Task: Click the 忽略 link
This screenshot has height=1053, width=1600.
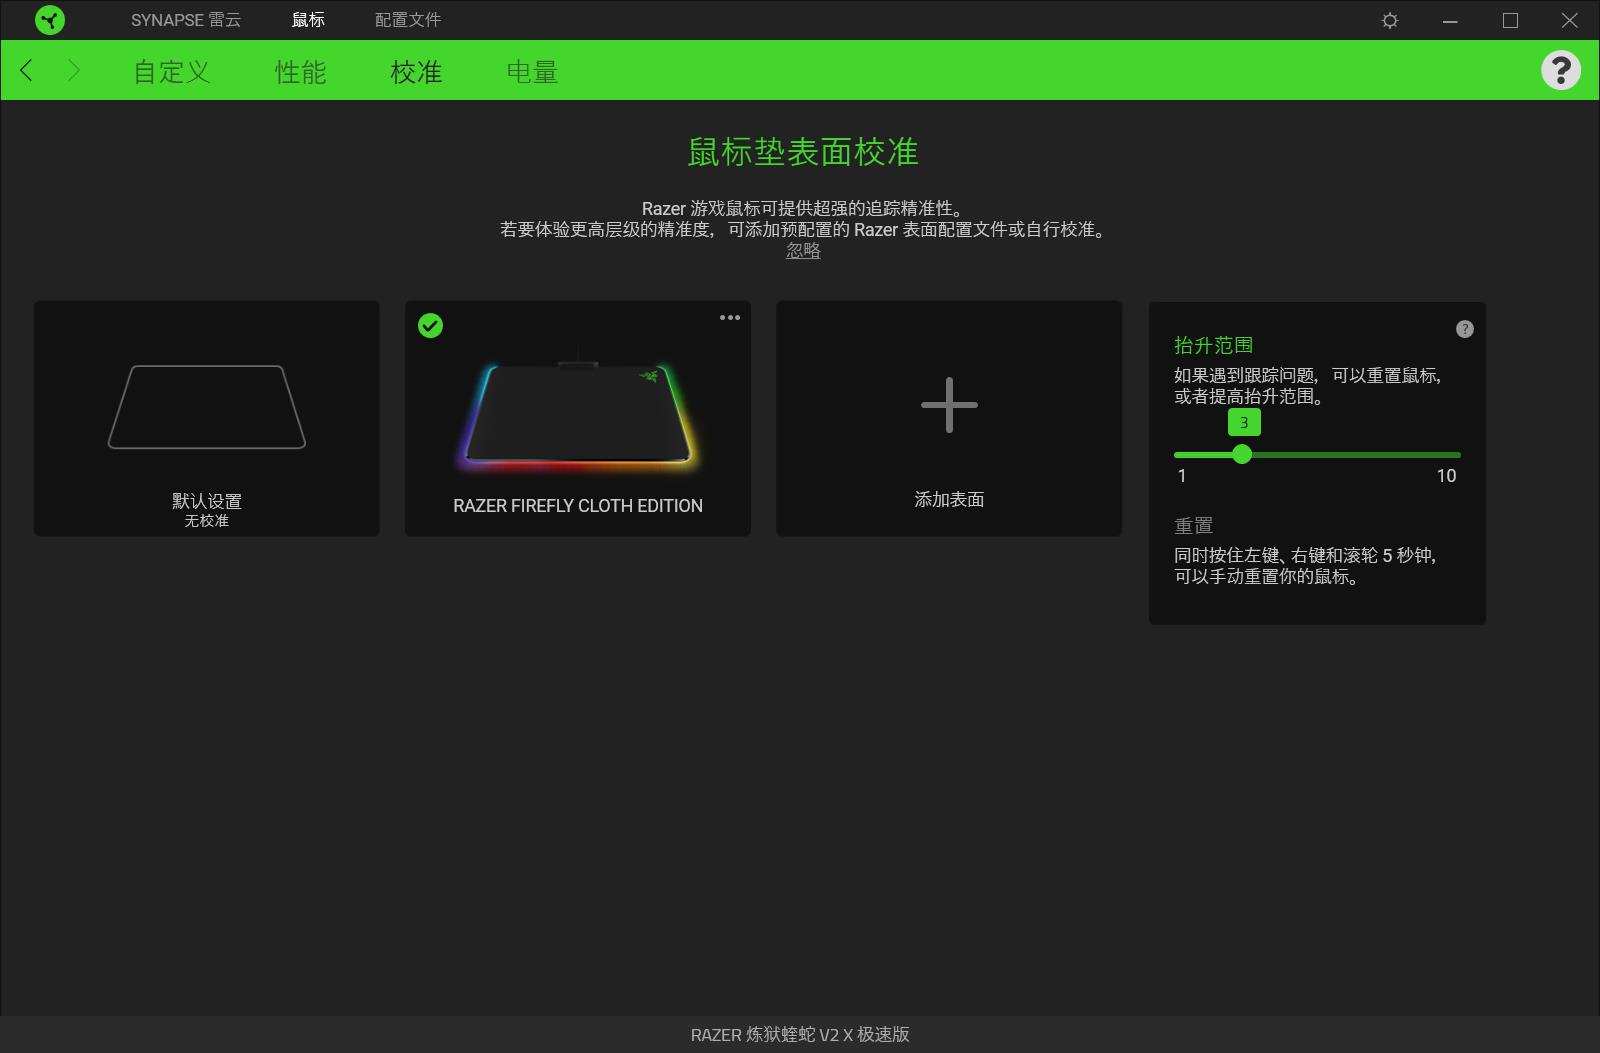Action: coord(802,251)
